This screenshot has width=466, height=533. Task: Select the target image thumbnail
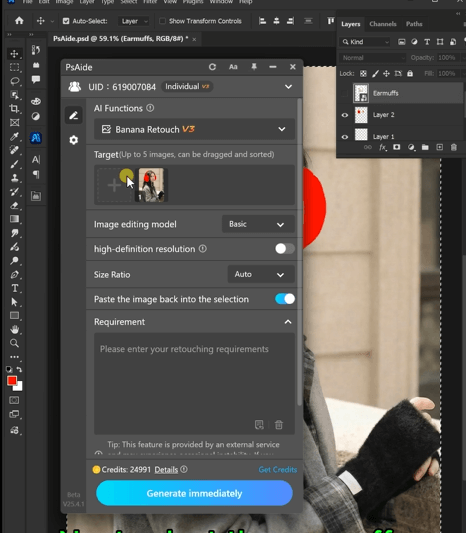tap(151, 185)
